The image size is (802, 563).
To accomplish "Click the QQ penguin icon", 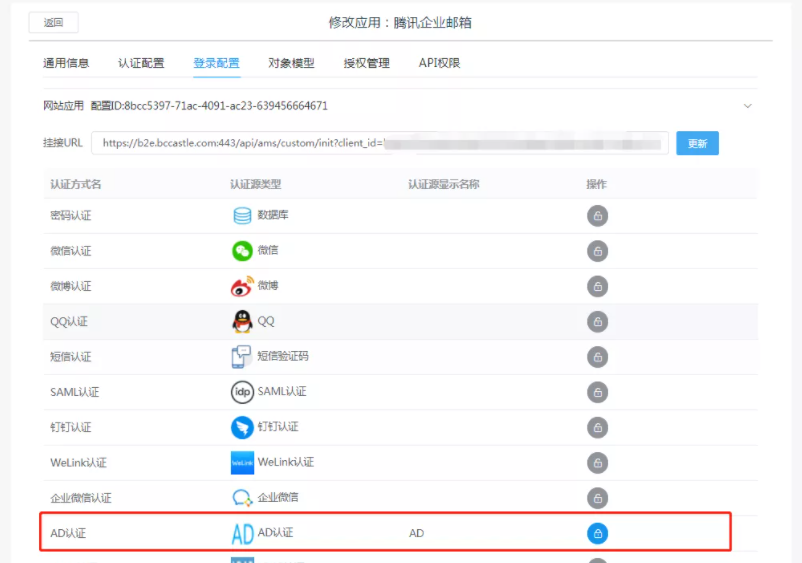I will tap(242, 321).
